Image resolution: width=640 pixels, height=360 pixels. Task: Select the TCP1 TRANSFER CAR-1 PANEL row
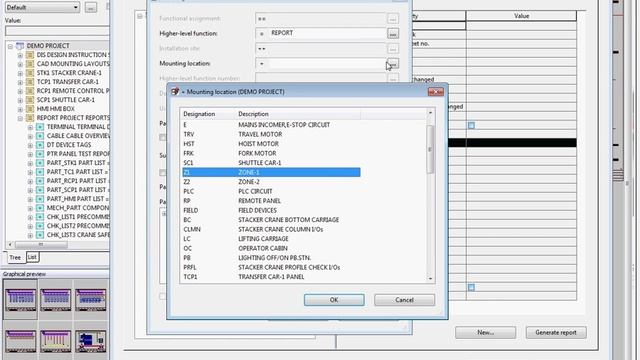pyautogui.click(x=271, y=277)
